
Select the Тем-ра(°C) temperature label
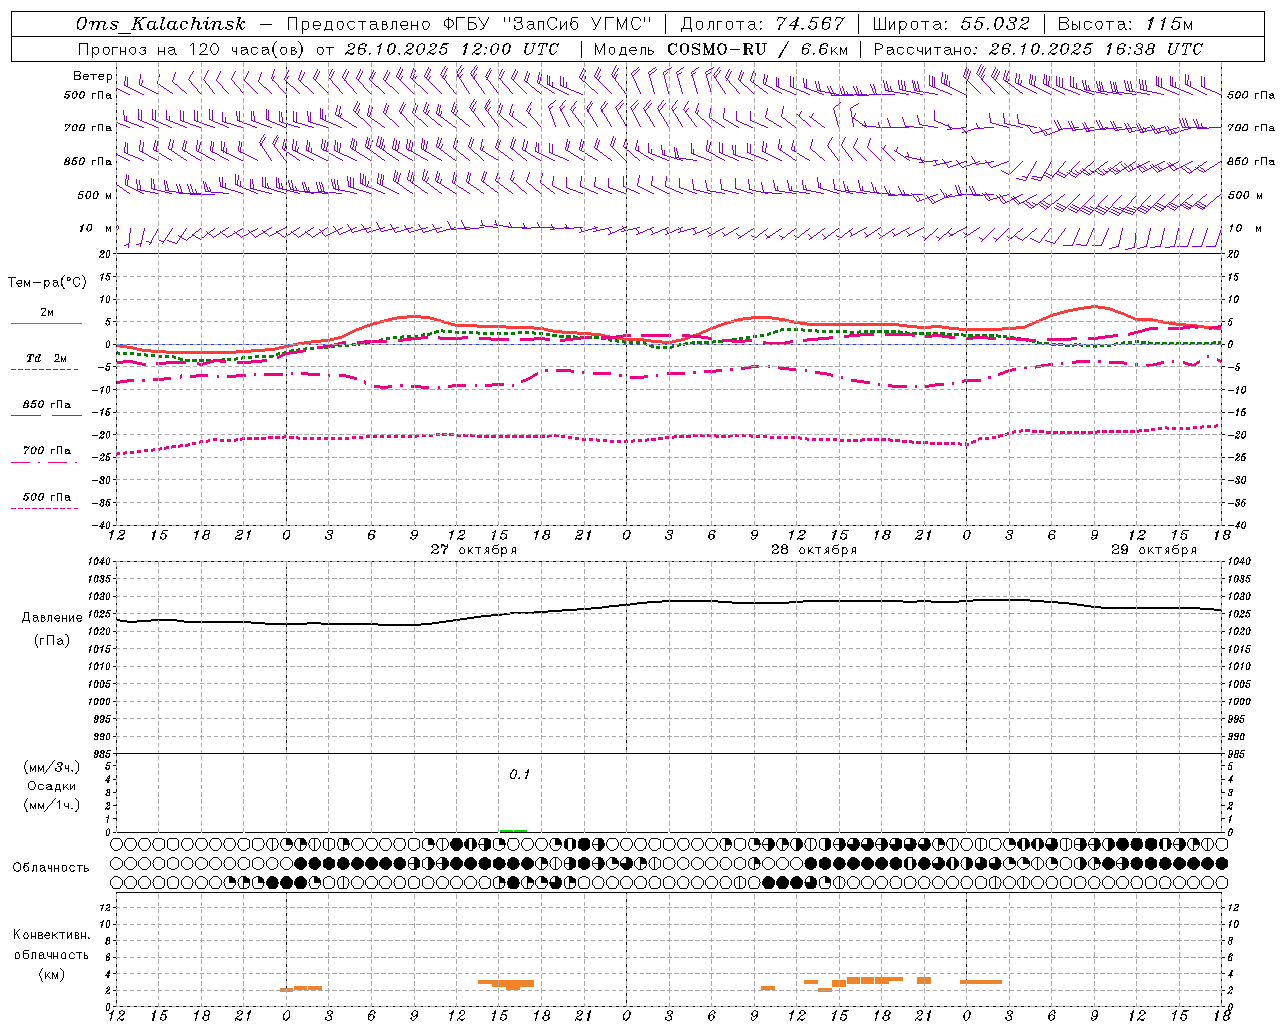(x=47, y=283)
